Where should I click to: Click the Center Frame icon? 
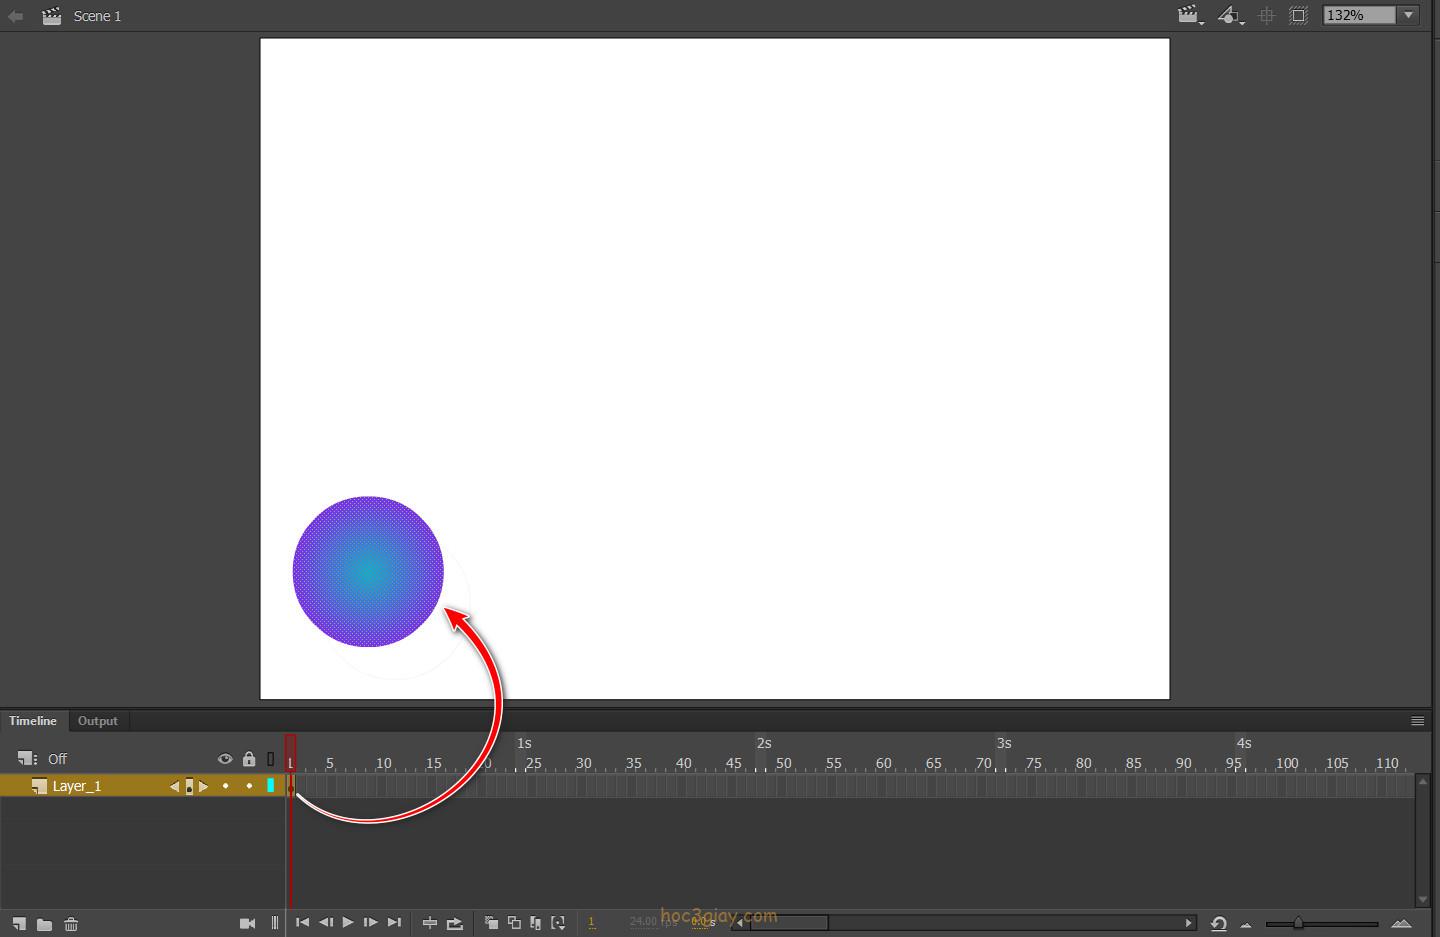430,923
